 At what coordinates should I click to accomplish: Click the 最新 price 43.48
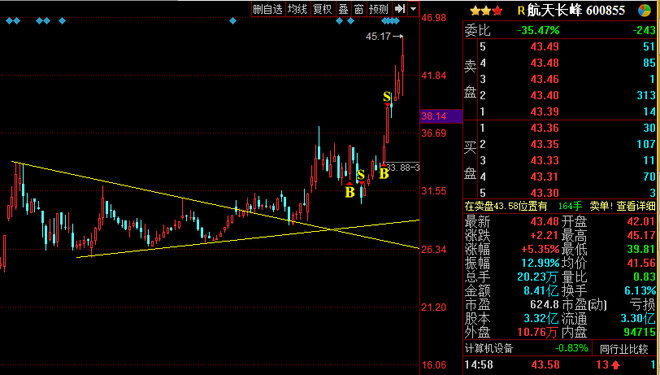click(x=545, y=221)
